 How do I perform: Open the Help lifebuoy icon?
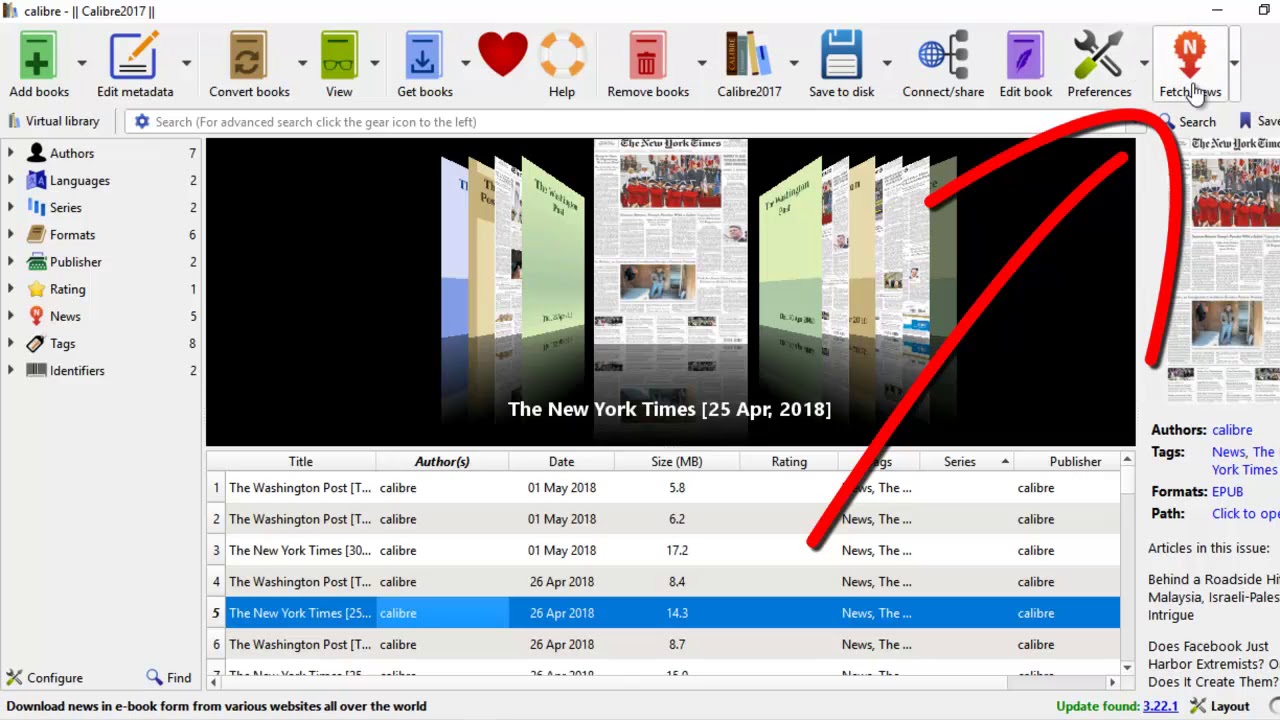pos(562,55)
